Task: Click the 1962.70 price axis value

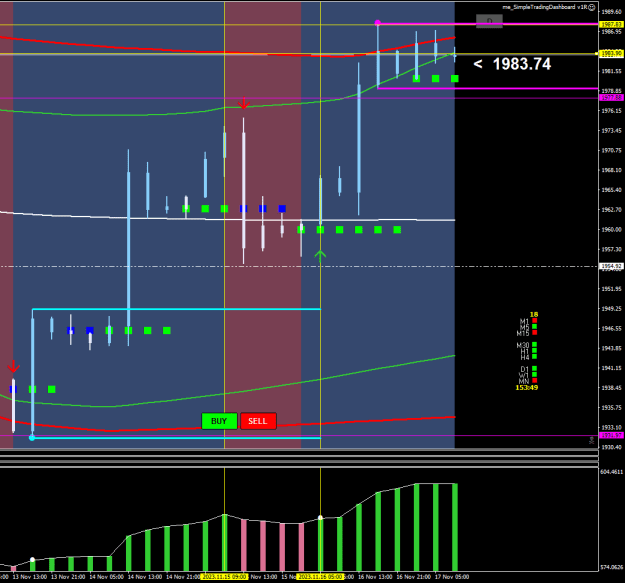Action: [611, 210]
